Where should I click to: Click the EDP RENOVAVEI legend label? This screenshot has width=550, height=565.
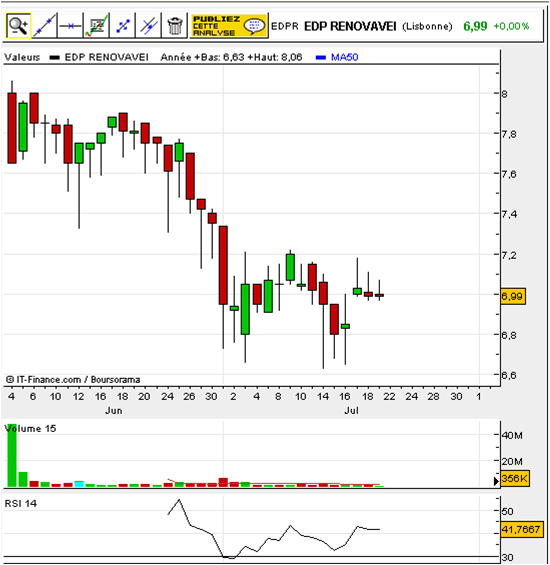[x=106, y=57]
